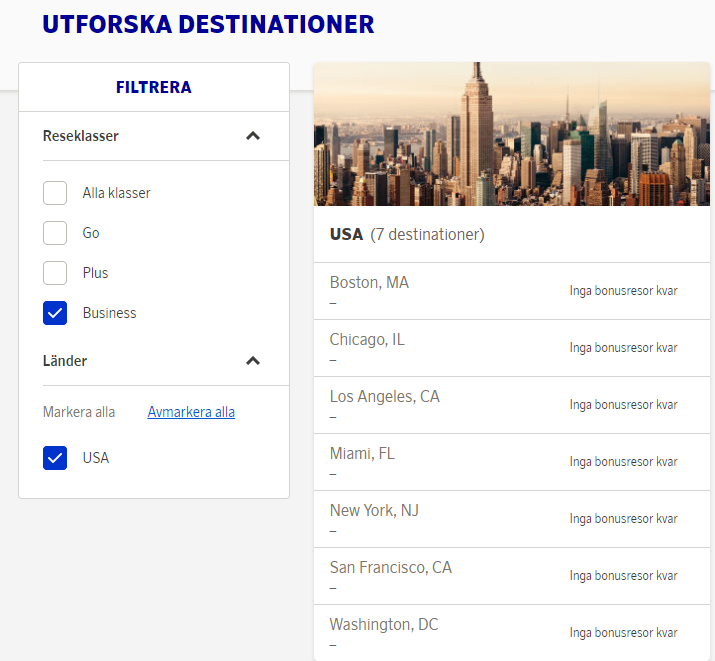The width and height of the screenshot is (715, 661).
Task: Uncheck the Business checkbox
Action: pos(55,313)
